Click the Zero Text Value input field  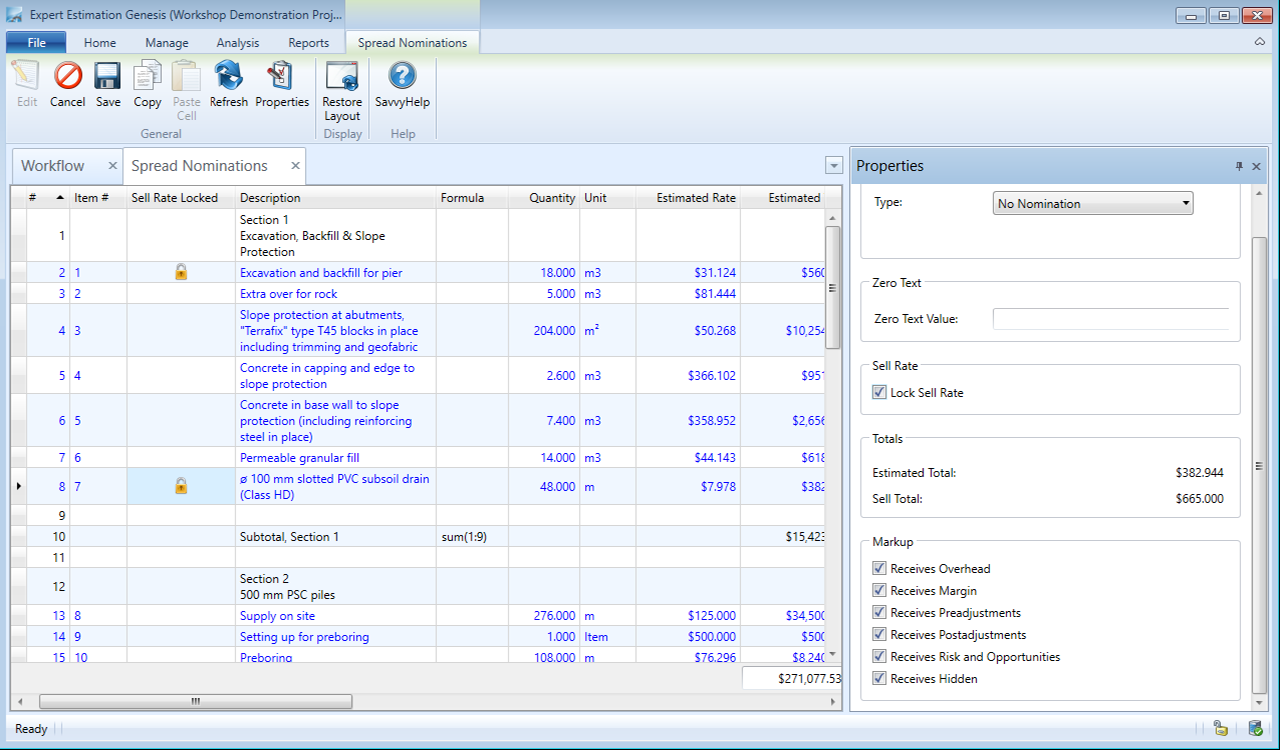point(1110,319)
